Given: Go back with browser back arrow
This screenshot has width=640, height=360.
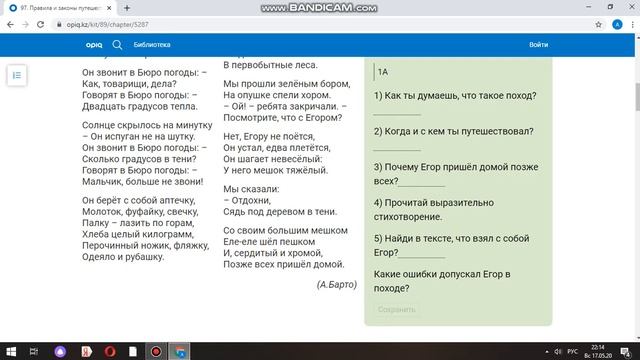Looking at the screenshot, I should pos(10,24).
